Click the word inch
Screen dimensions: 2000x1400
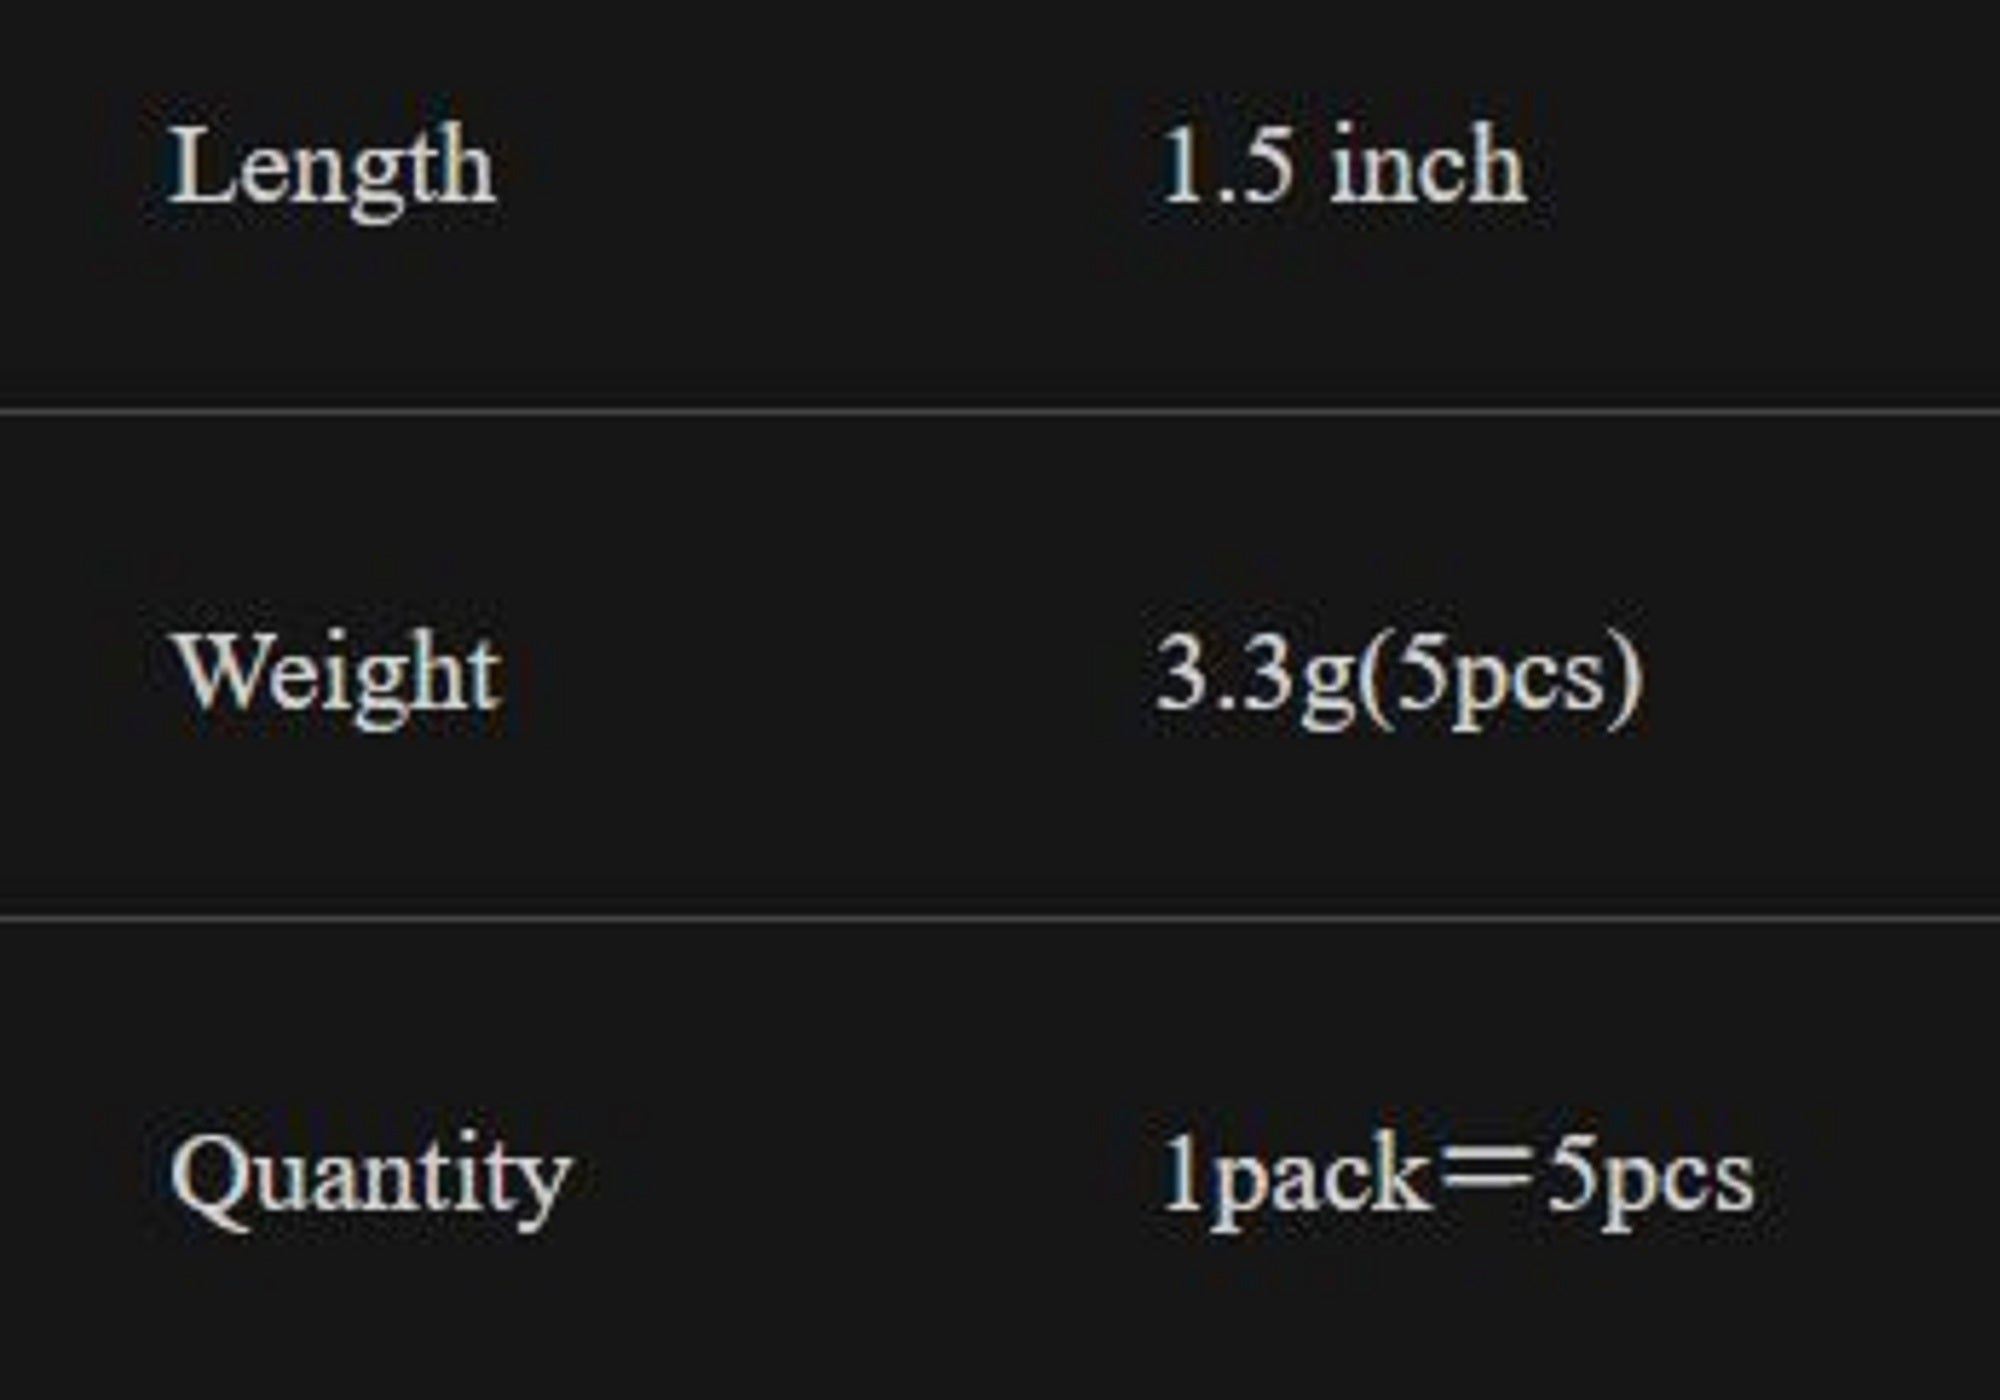point(1428,166)
